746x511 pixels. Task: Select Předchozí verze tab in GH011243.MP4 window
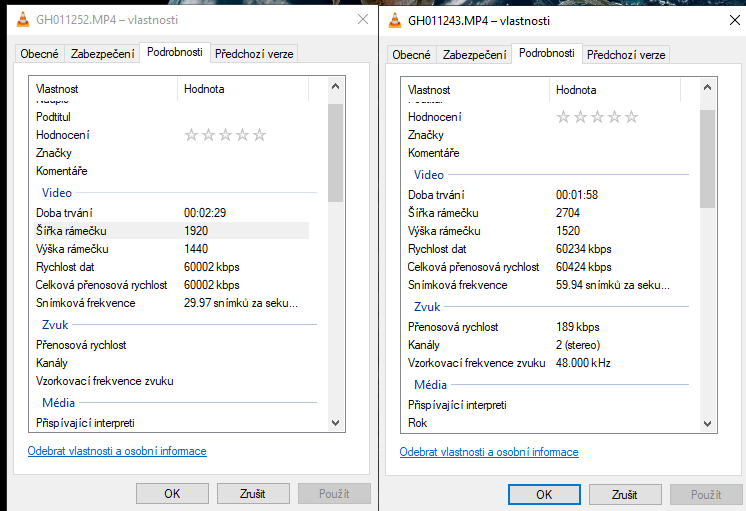tap(626, 55)
